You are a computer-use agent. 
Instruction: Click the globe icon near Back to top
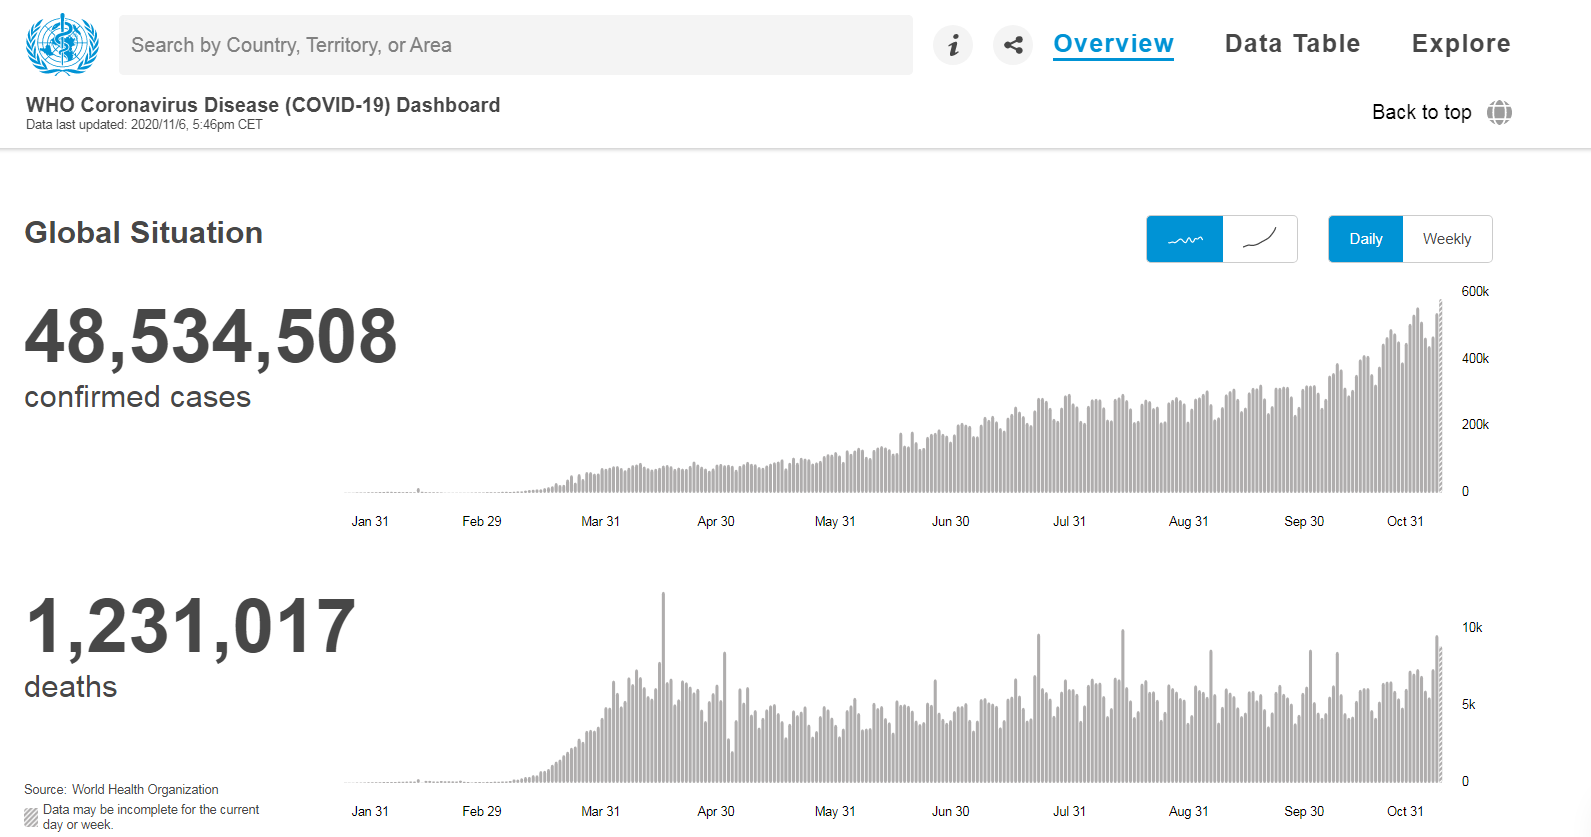(1499, 112)
